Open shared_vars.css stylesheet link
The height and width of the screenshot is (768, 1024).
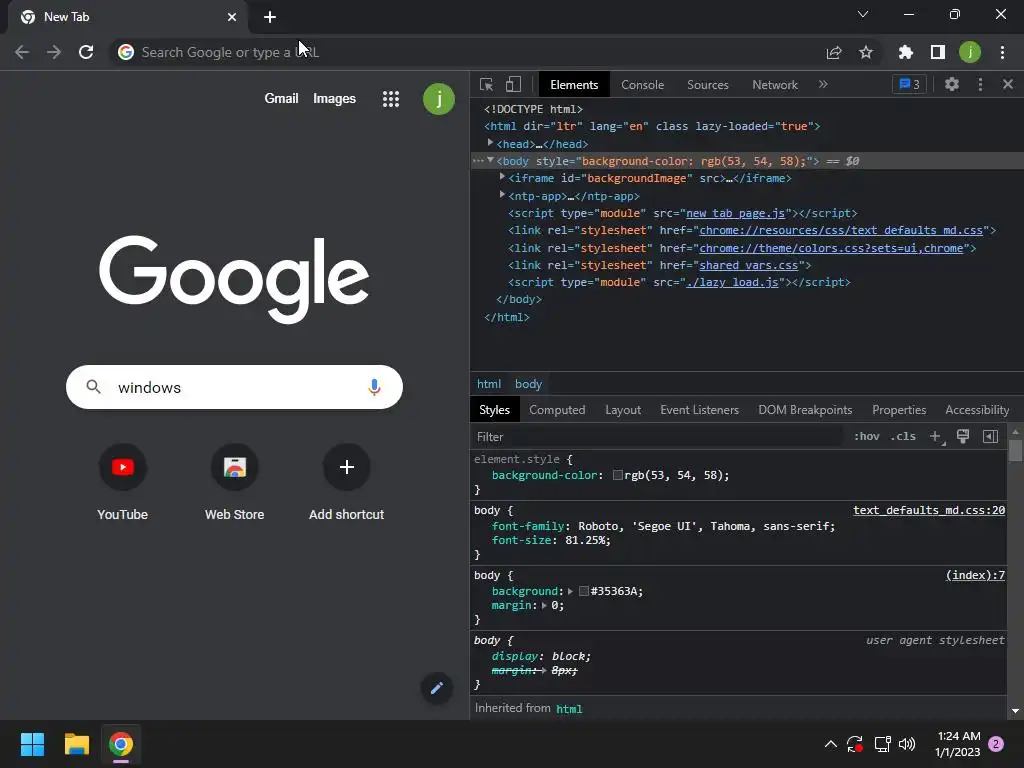tap(748, 265)
